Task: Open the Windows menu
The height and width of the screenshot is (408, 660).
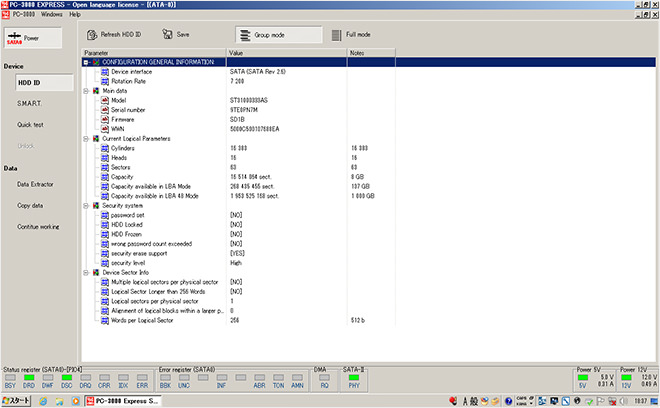Action: click(52, 14)
